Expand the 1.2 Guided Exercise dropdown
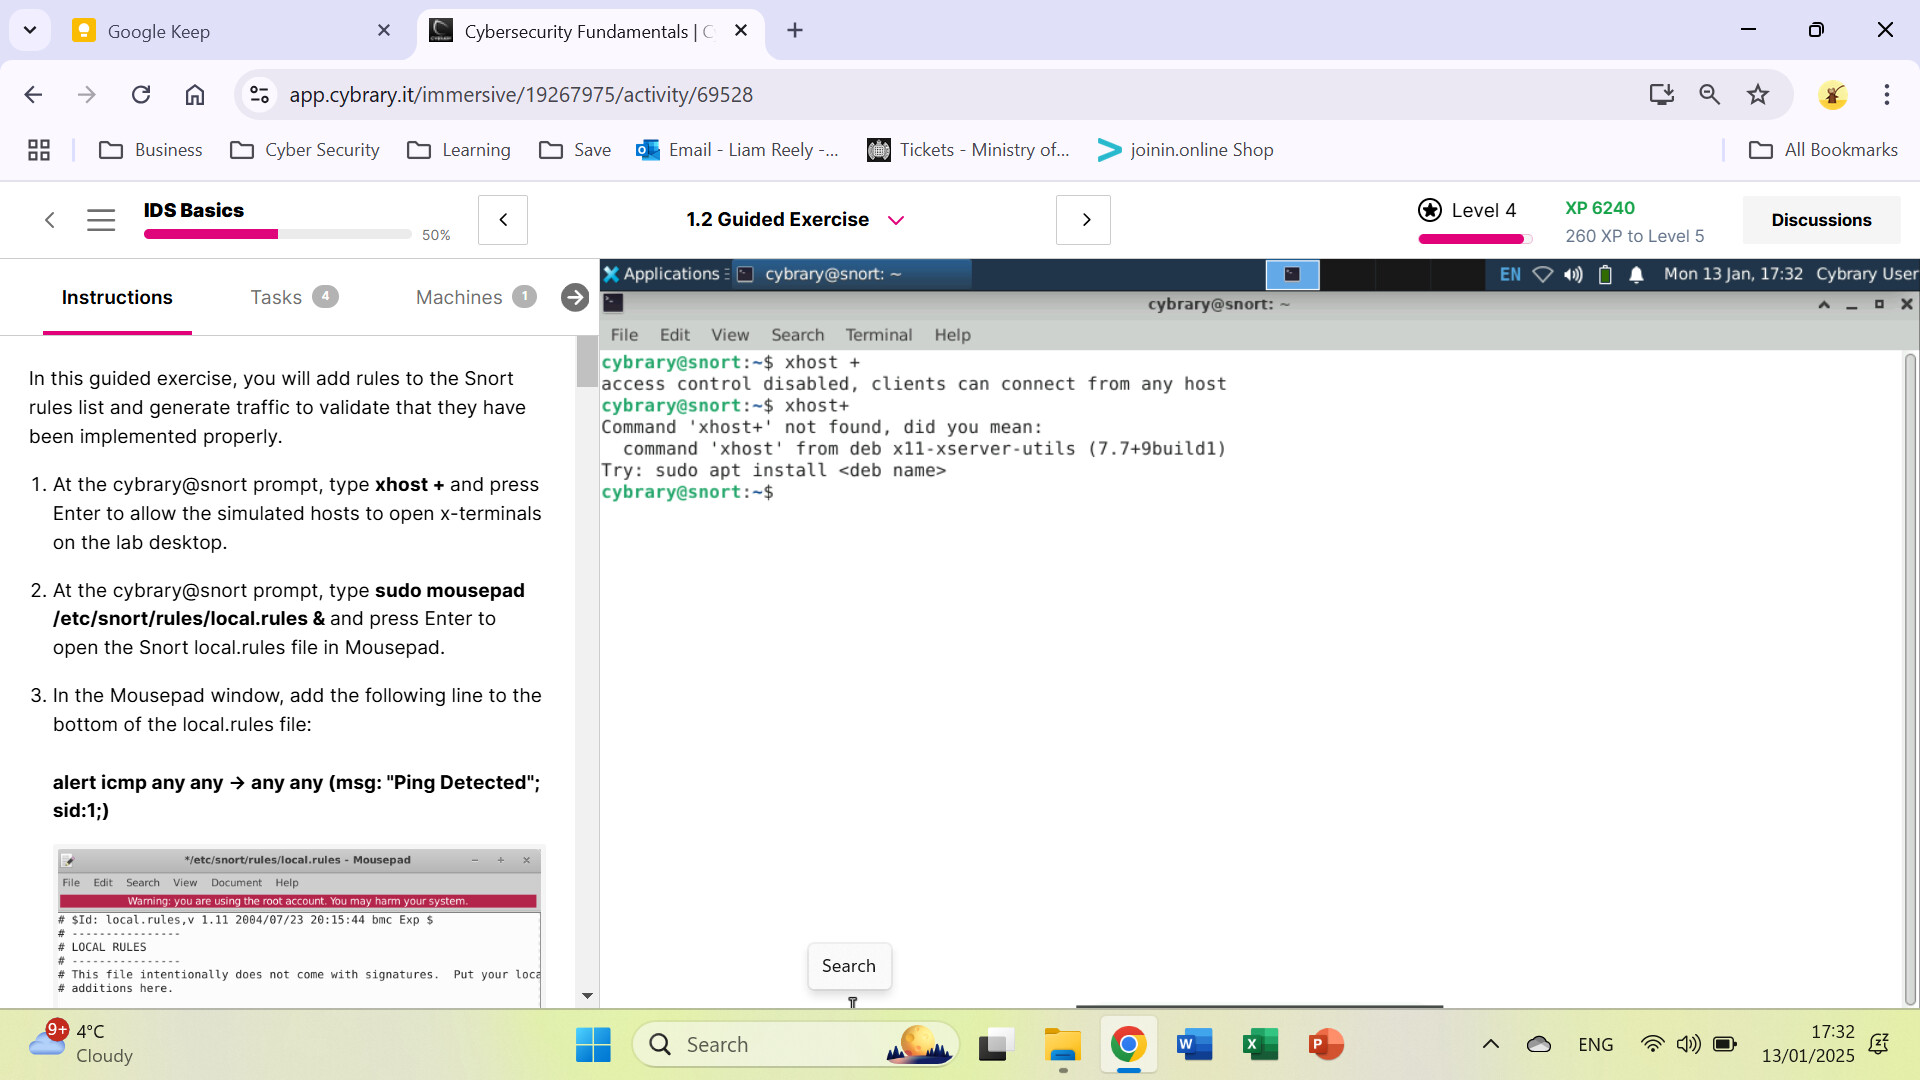Viewport: 1920px width, 1080px height. [x=896, y=220]
